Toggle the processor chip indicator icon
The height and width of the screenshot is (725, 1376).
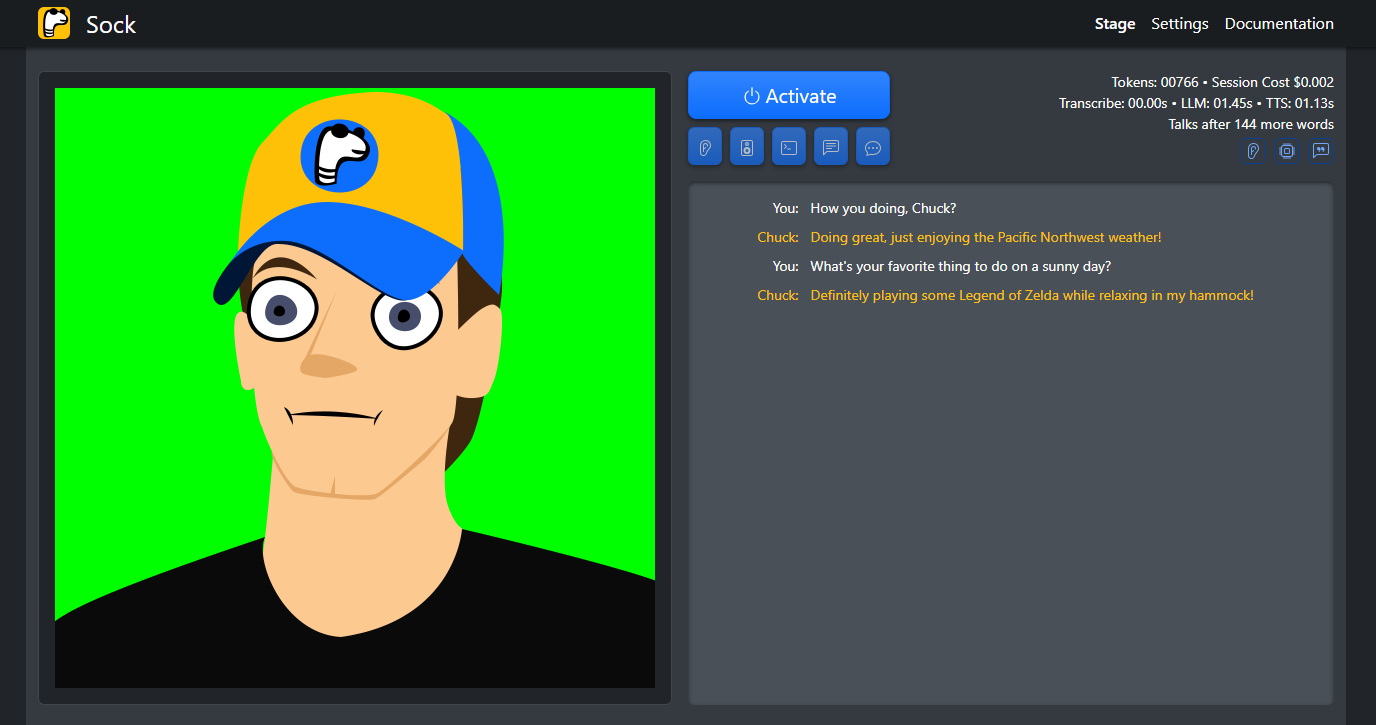1287,151
